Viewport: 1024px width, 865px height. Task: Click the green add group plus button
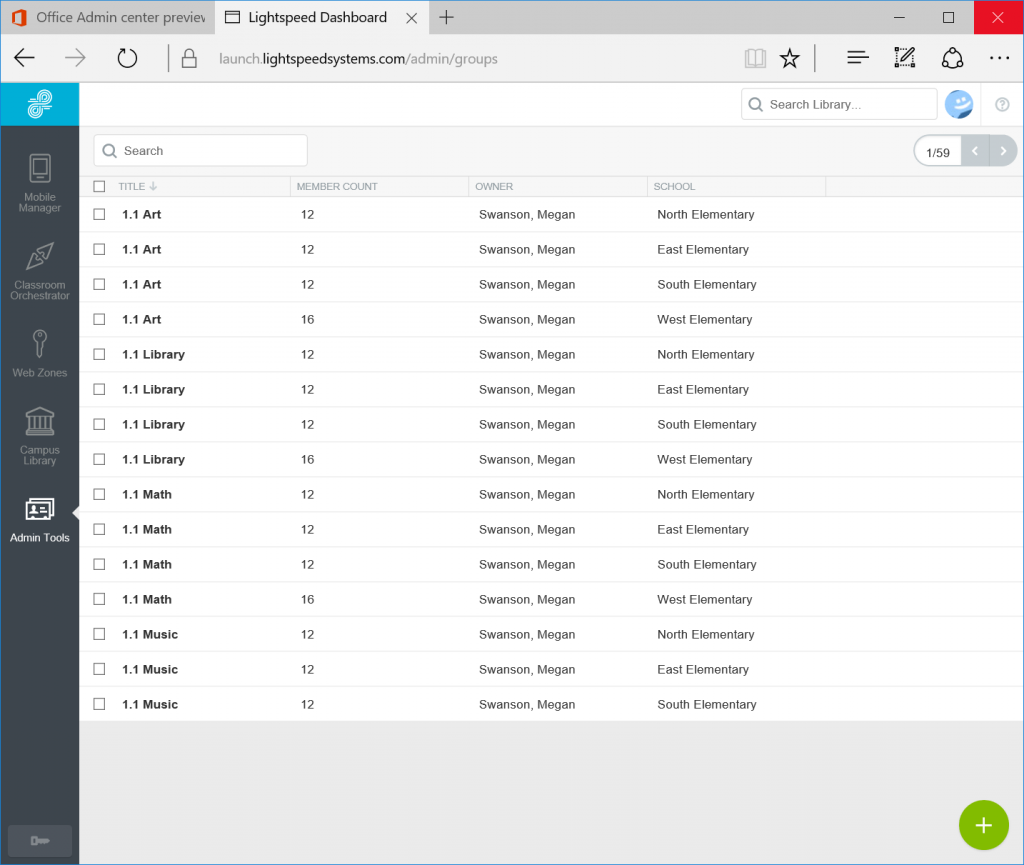tap(984, 825)
